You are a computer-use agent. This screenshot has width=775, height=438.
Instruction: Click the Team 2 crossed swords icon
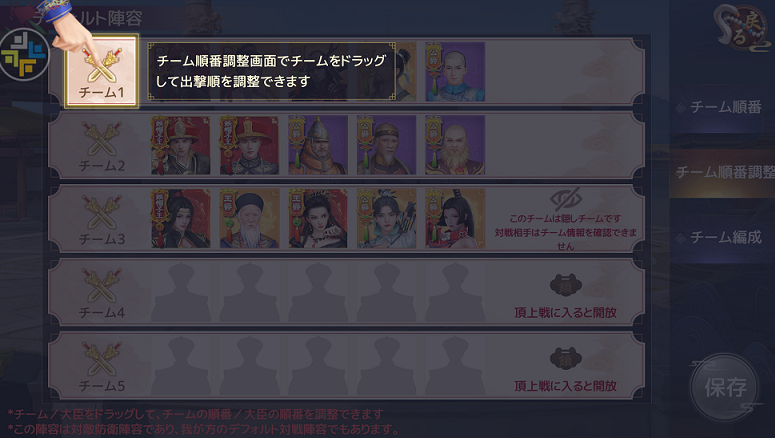coord(102,139)
